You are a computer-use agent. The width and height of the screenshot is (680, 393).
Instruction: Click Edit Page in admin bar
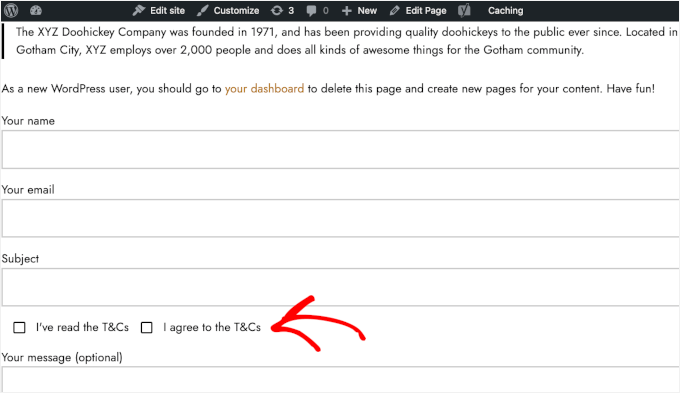(418, 10)
